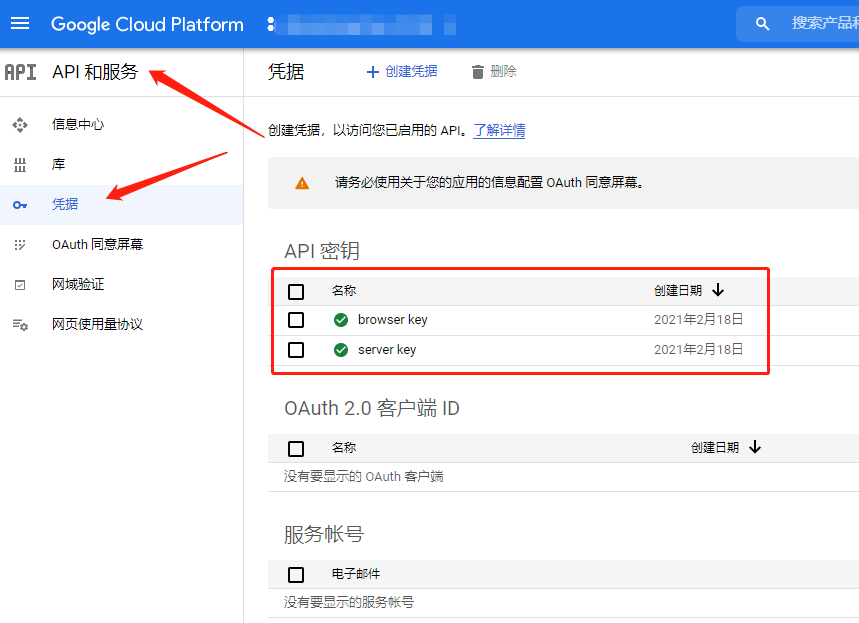Image resolution: width=859 pixels, height=623 pixels.
Task: Click the 信息中心 dashboard icon
Action: coord(20,125)
